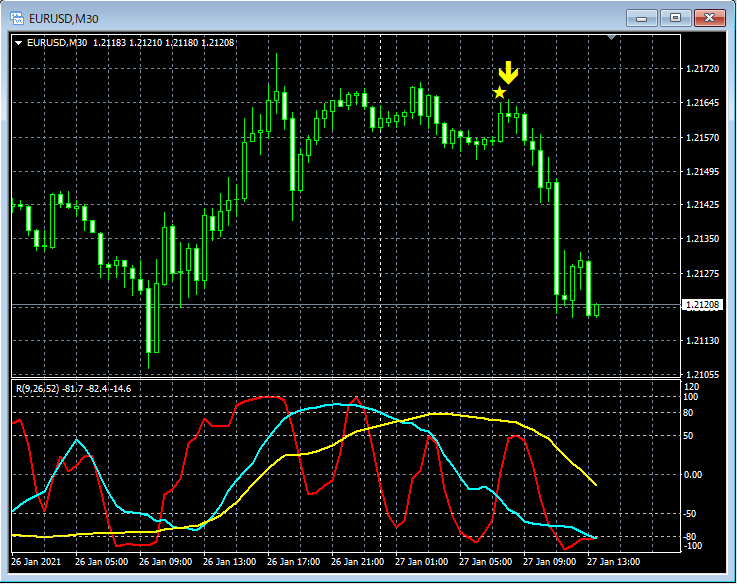
Task: Click the 1.21350 price scale label
Action: pos(703,239)
